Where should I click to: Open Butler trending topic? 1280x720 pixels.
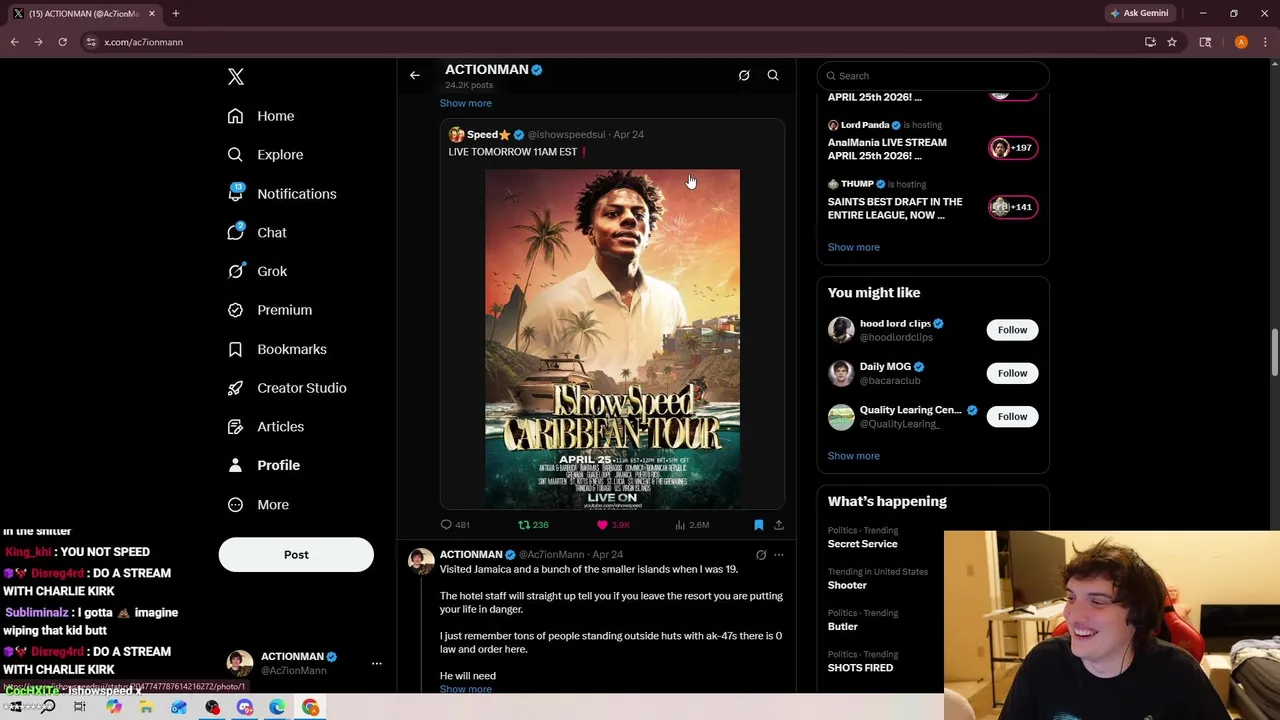click(842, 627)
